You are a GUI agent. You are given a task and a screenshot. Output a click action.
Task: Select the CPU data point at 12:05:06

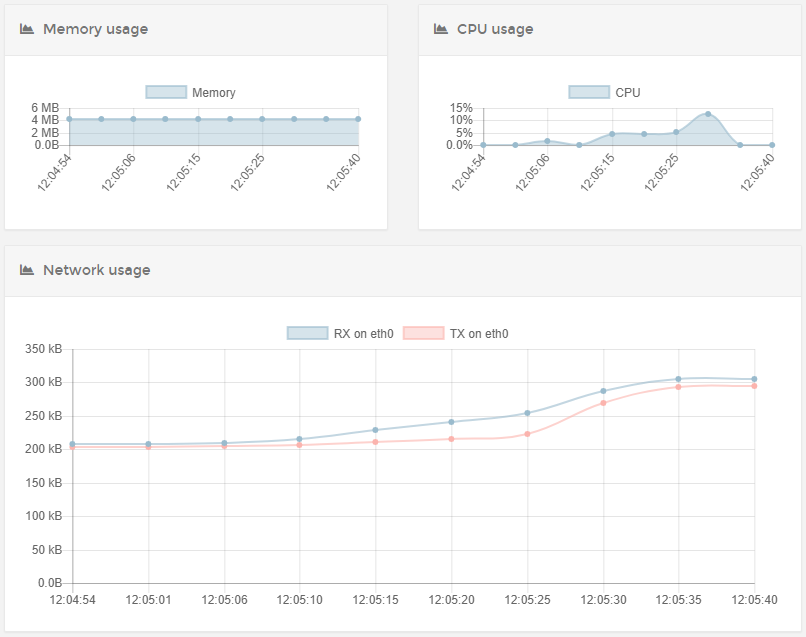pyautogui.click(x=547, y=141)
